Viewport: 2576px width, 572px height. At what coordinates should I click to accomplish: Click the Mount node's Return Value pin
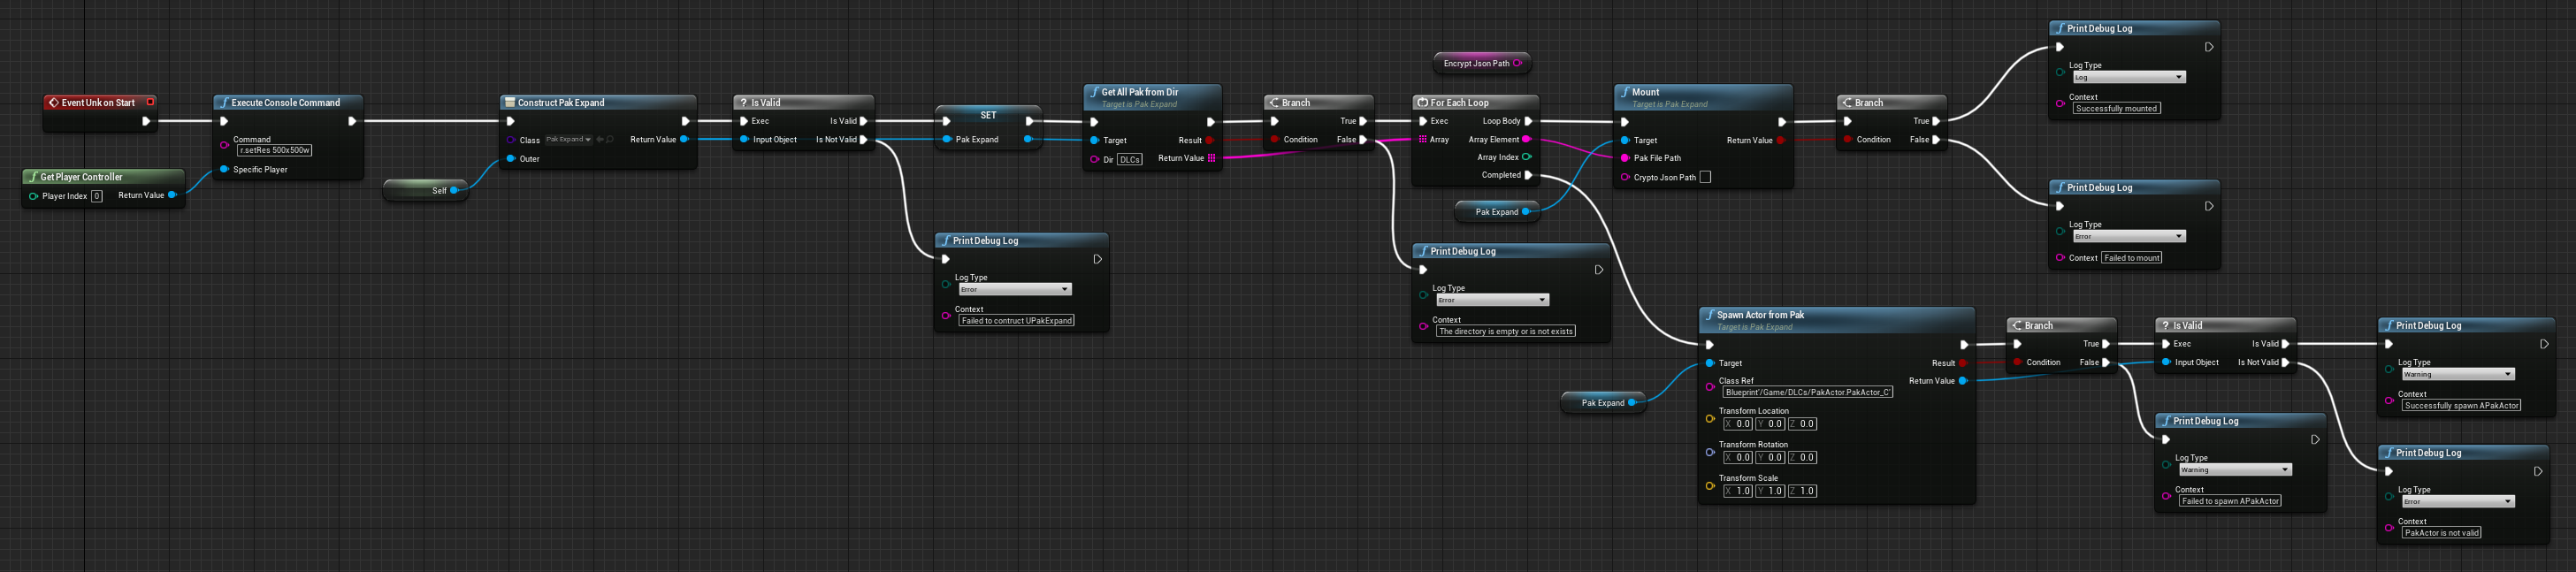coord(1781,140)
